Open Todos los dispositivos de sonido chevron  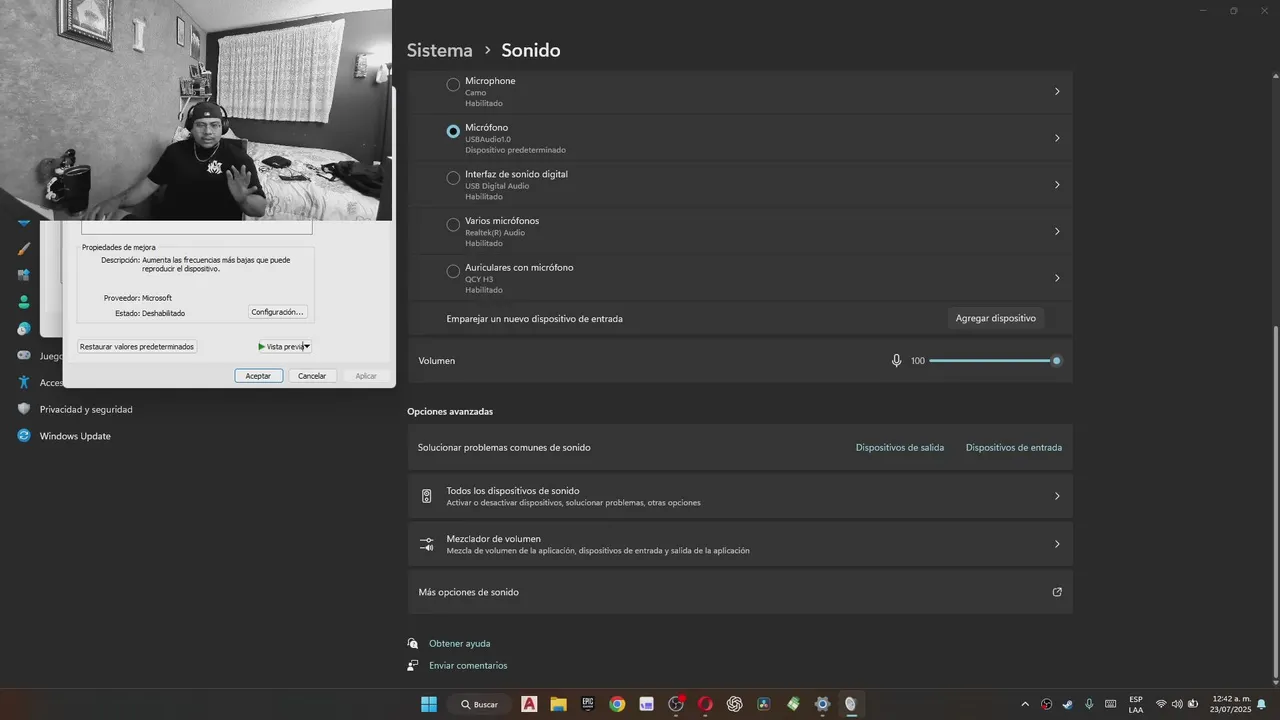1057,496
